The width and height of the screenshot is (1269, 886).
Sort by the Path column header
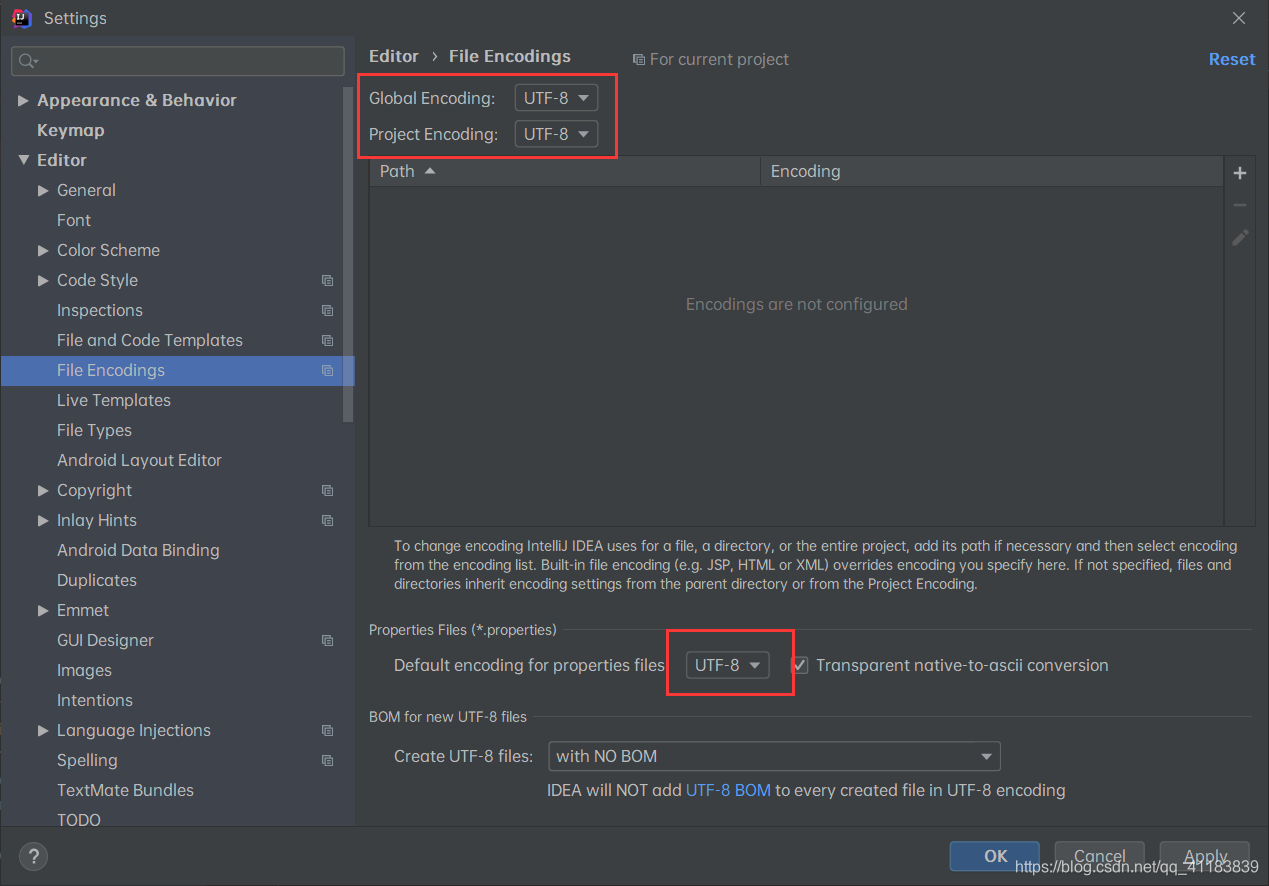(x=565, y=171)
